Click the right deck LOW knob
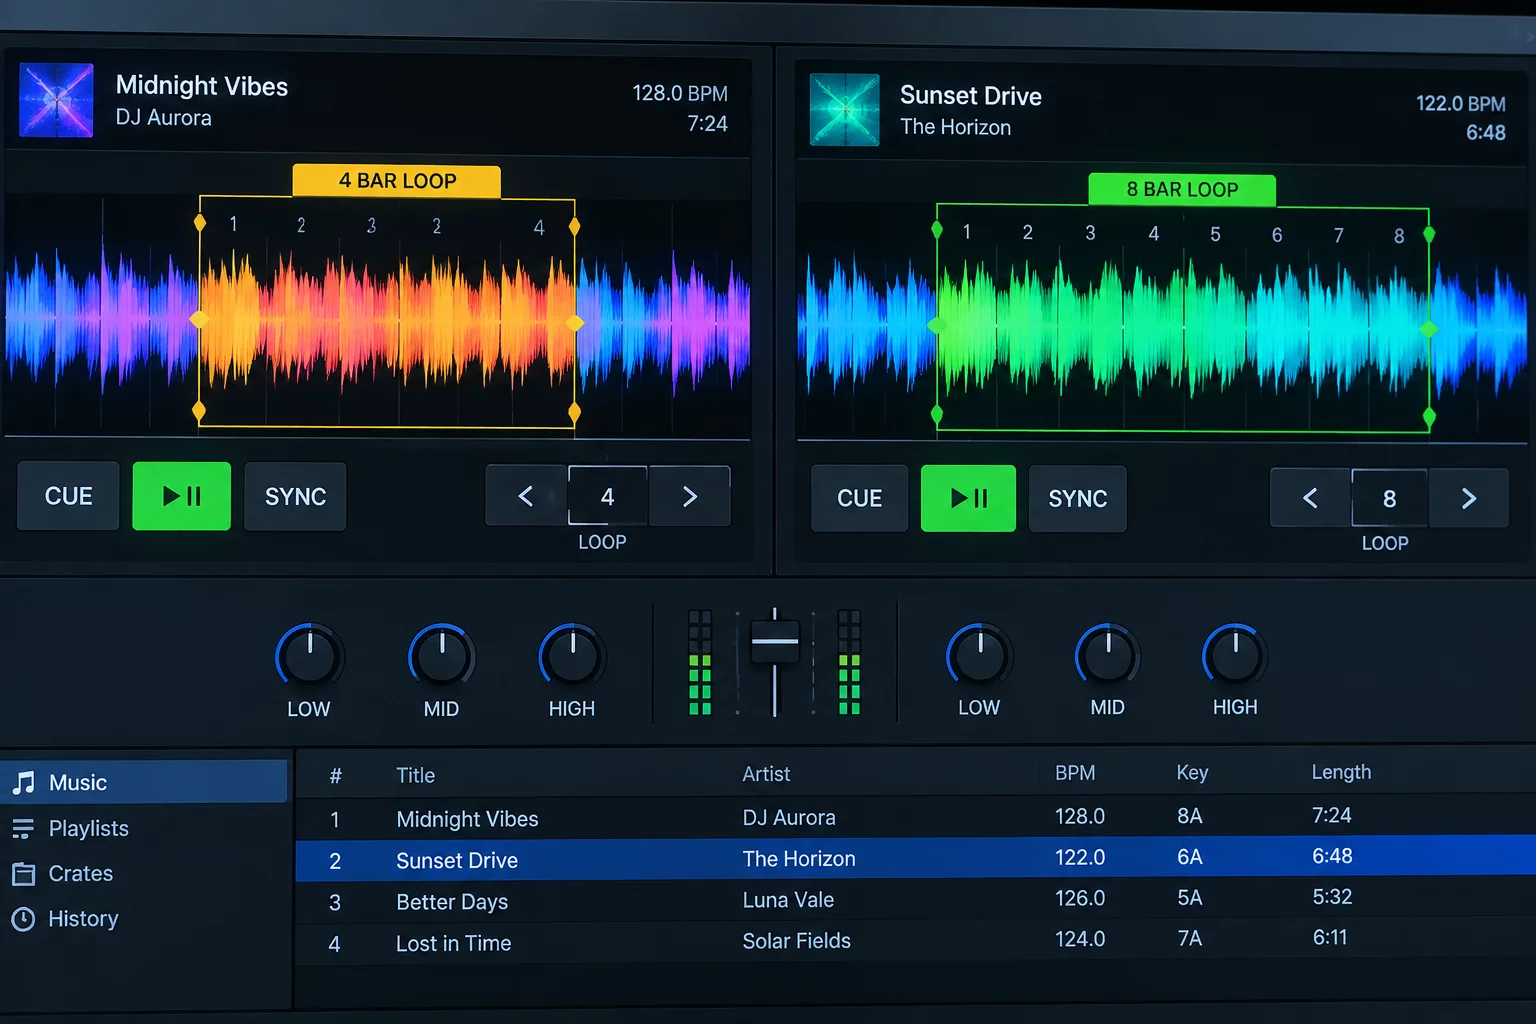Screen dimensions: 1536x1024 pyautogui.click(x=980, y=656)
